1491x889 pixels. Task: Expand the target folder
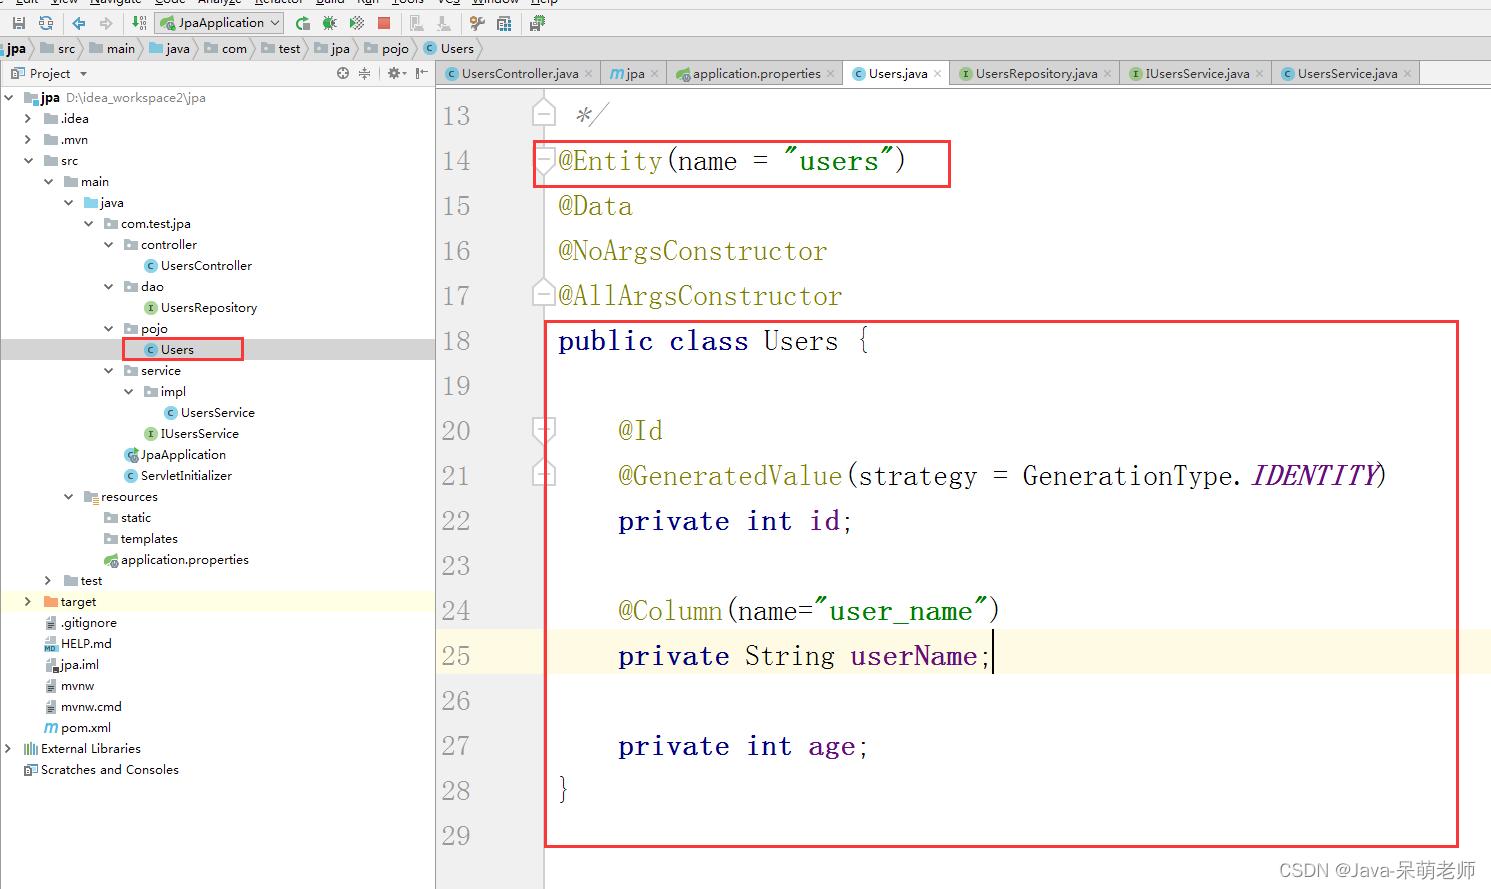tap(27, 601)
